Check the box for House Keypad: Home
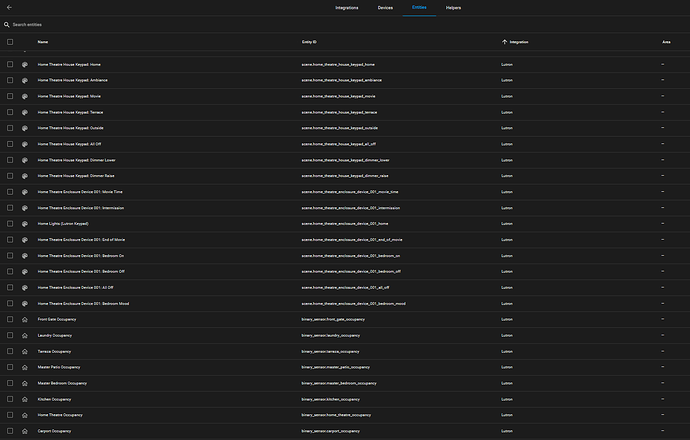 click(x=10, y=64)
